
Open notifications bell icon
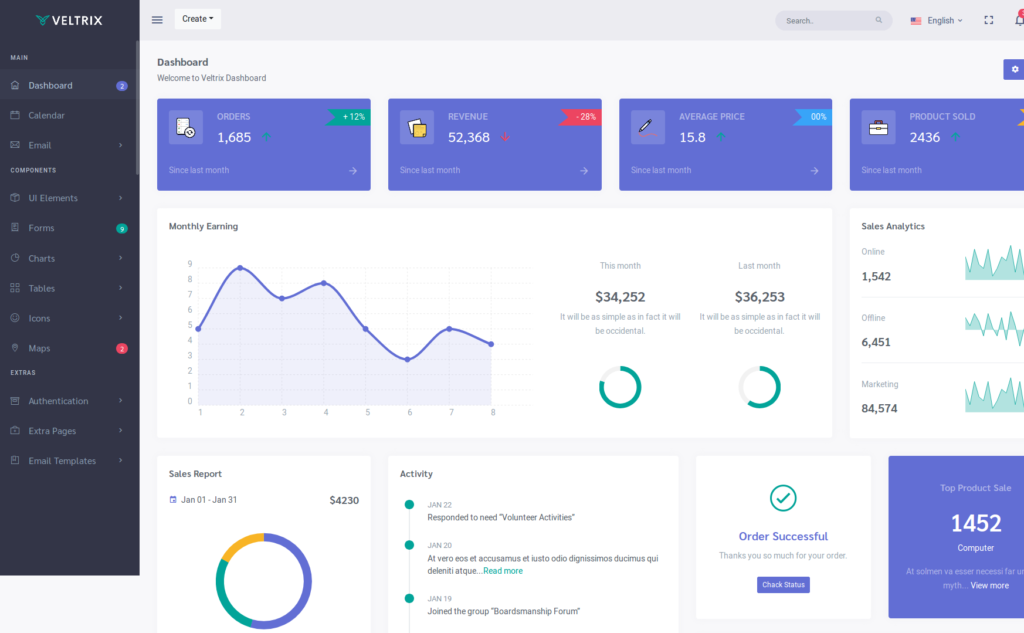coord(1019,20)
